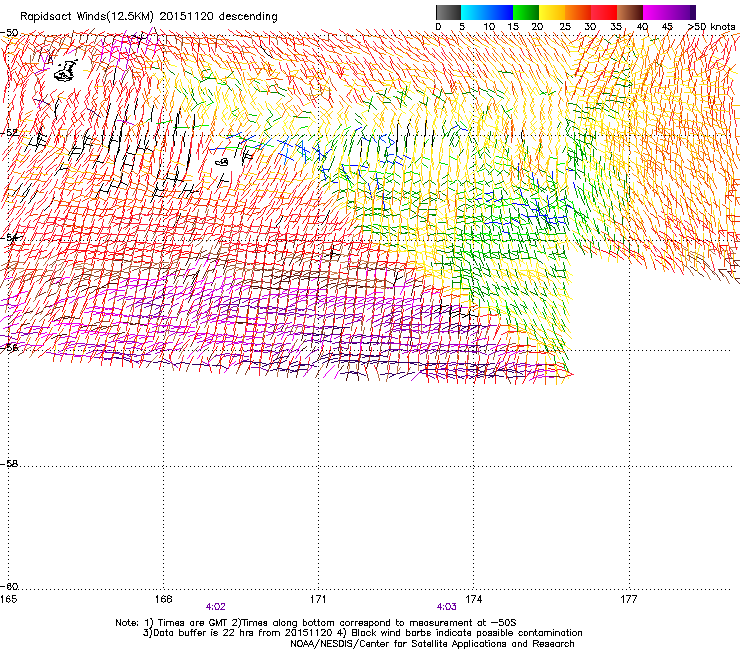This screenshot has height=650, width=740.
Task: Click the small island outline near latitude -52
Action: [x=222, y=162]
